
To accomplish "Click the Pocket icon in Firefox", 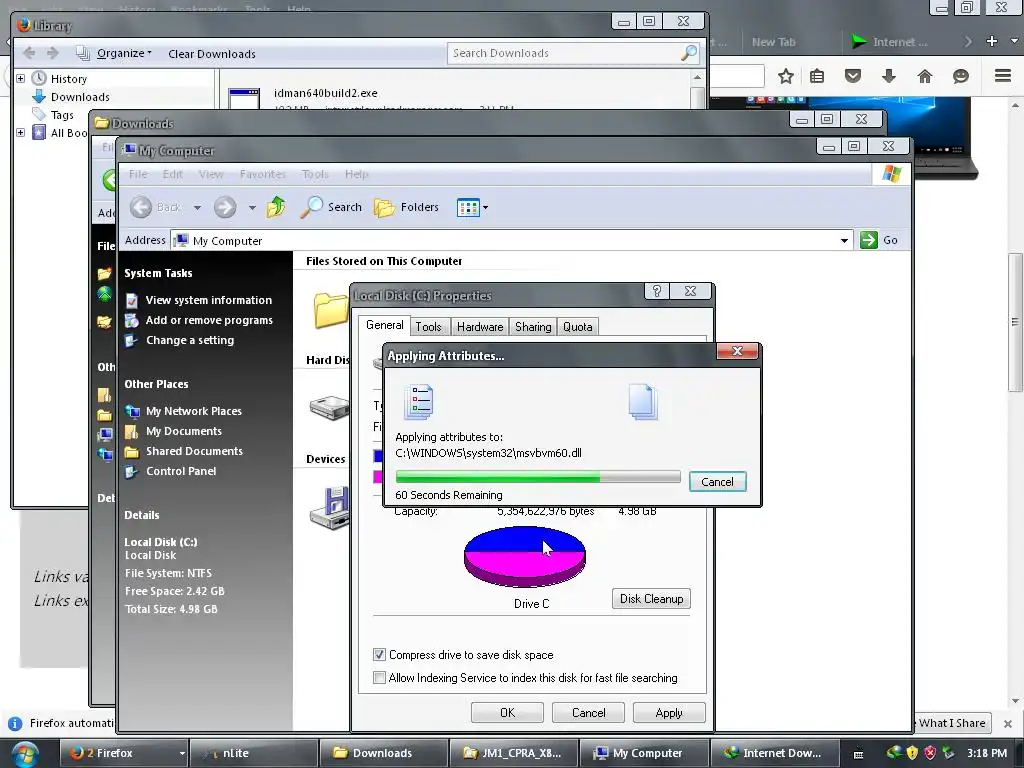I will click(853, 76).
